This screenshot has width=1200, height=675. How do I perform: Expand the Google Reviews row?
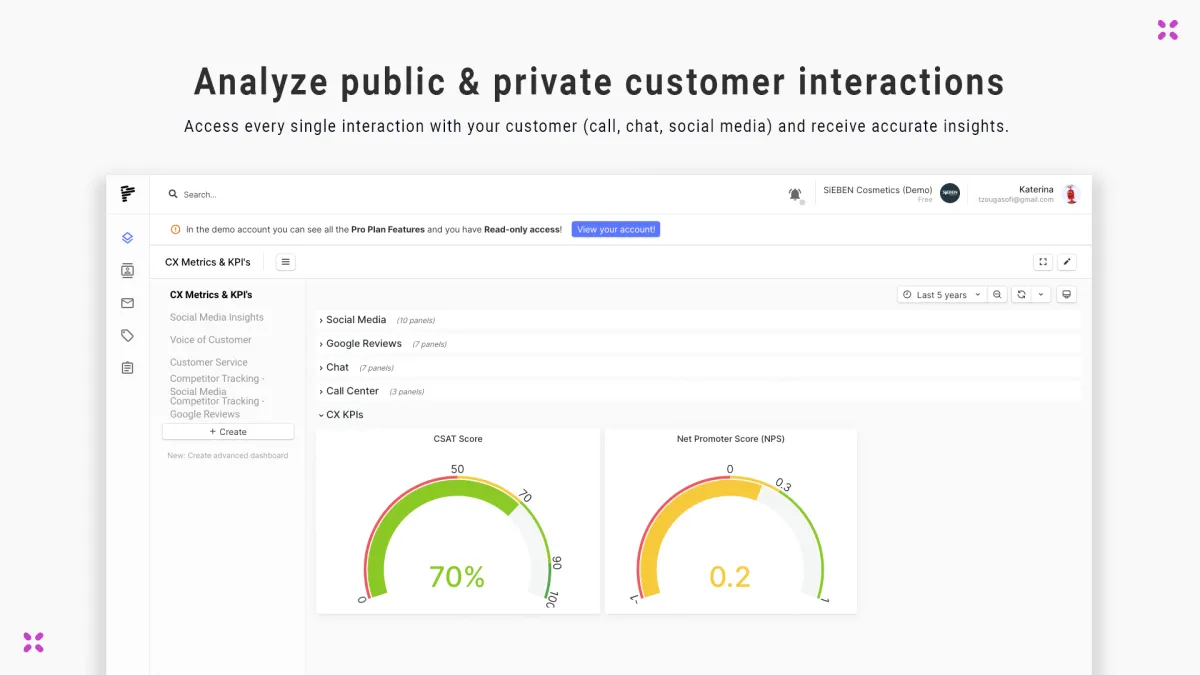pos(360,343)
